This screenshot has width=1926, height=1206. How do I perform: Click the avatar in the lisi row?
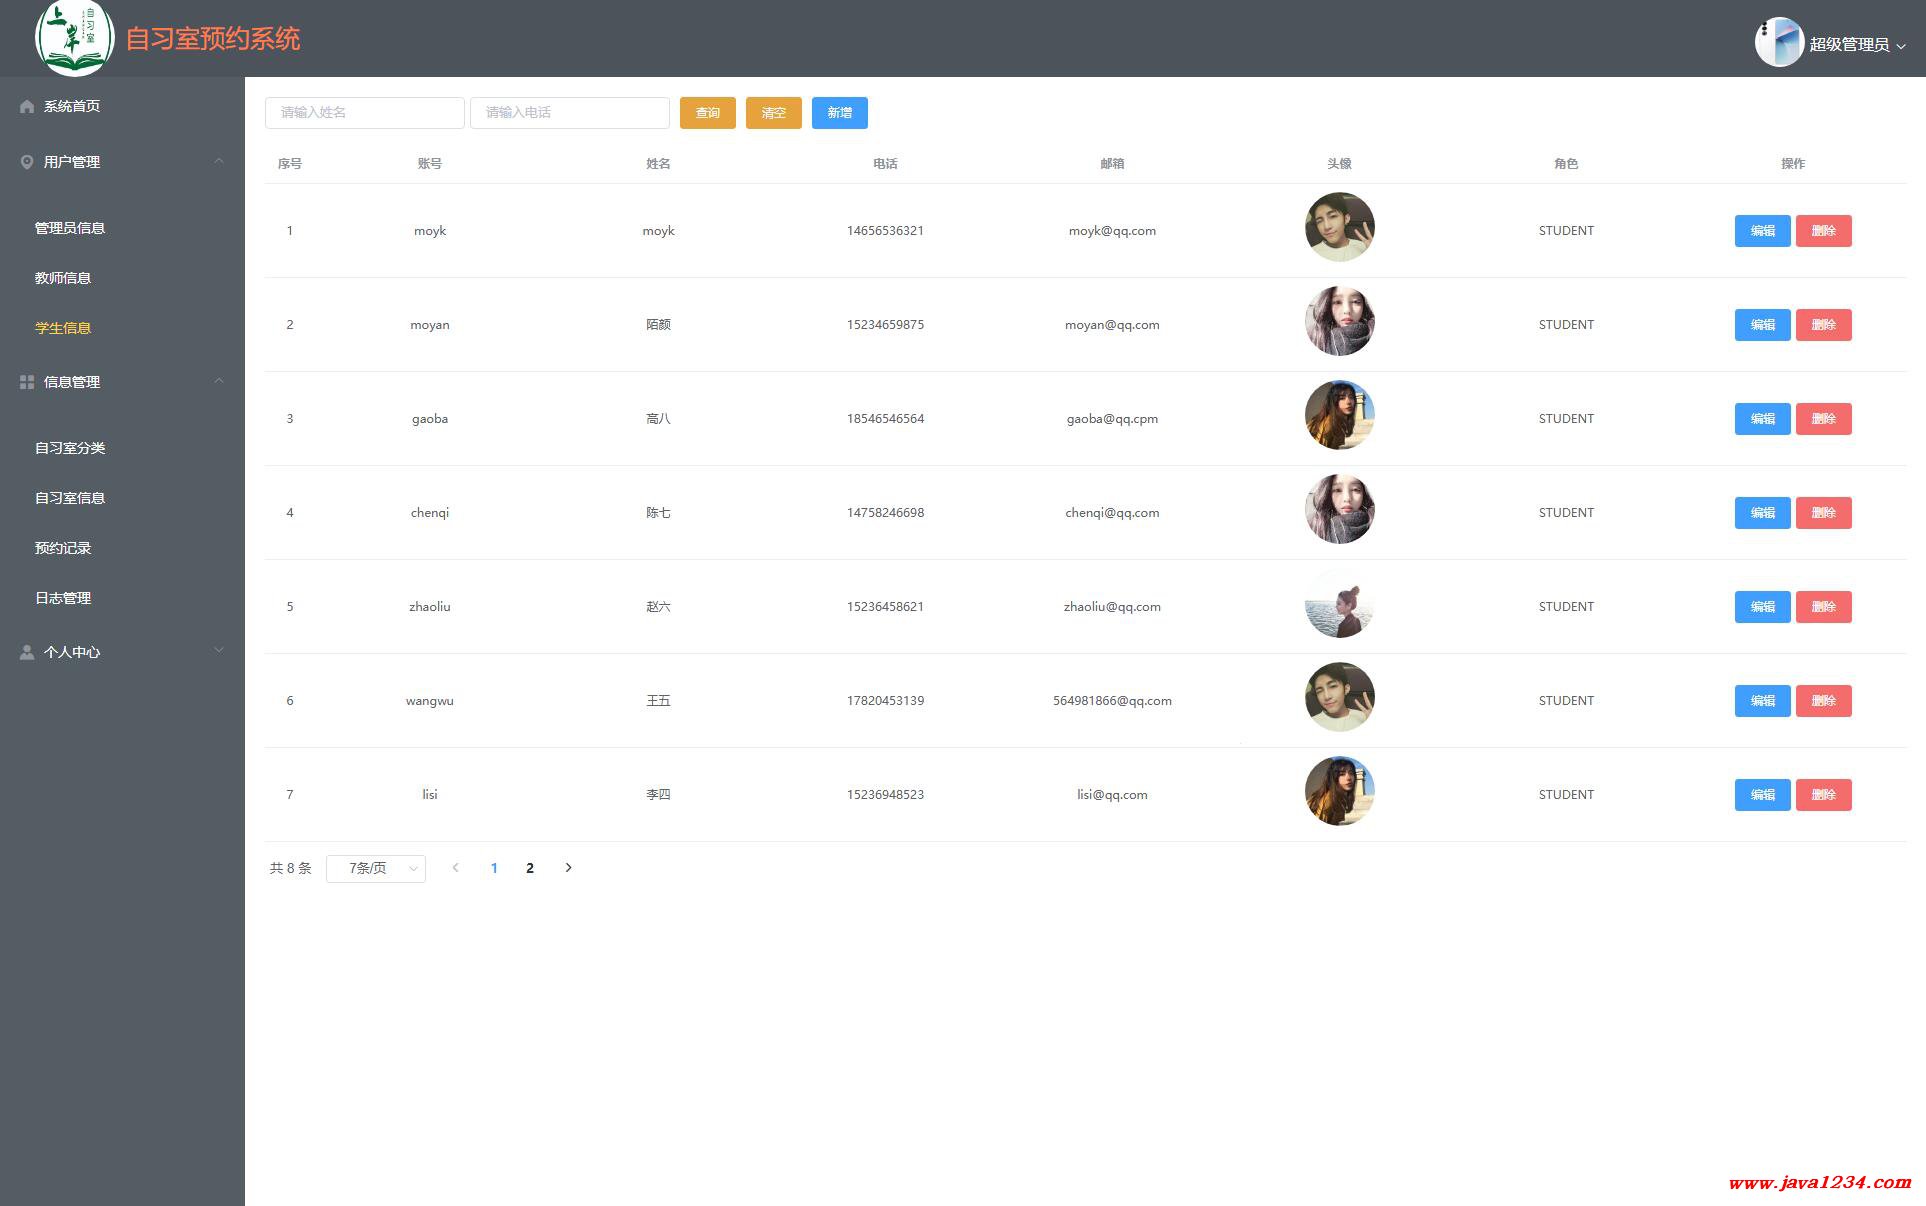click(x=1340, y=791)
